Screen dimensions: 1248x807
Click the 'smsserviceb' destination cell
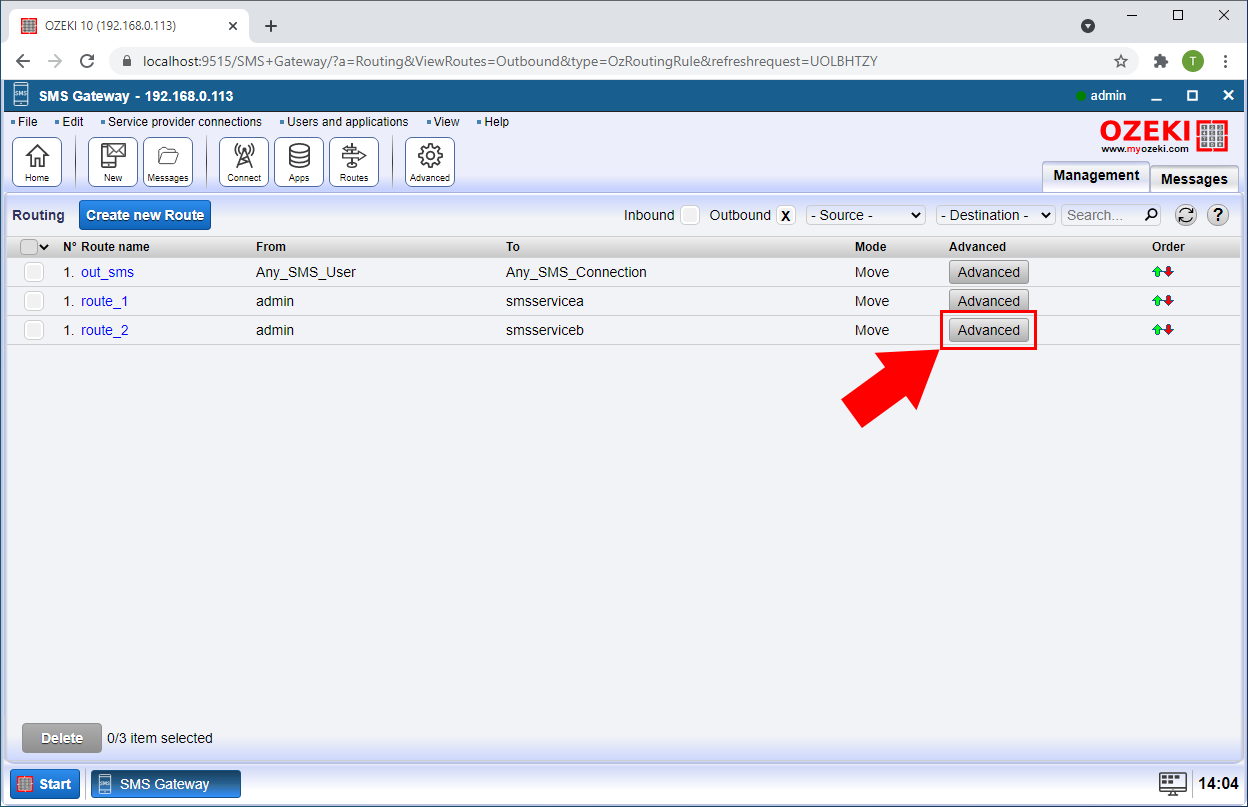coord(544,330)
